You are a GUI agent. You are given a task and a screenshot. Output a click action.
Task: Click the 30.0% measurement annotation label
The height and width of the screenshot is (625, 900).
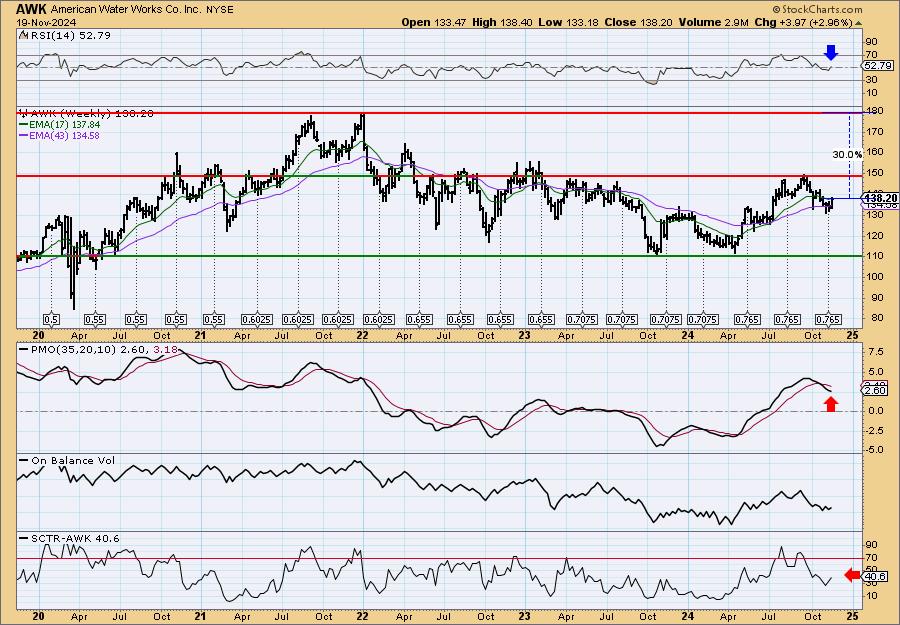click(x=848, y=154)
